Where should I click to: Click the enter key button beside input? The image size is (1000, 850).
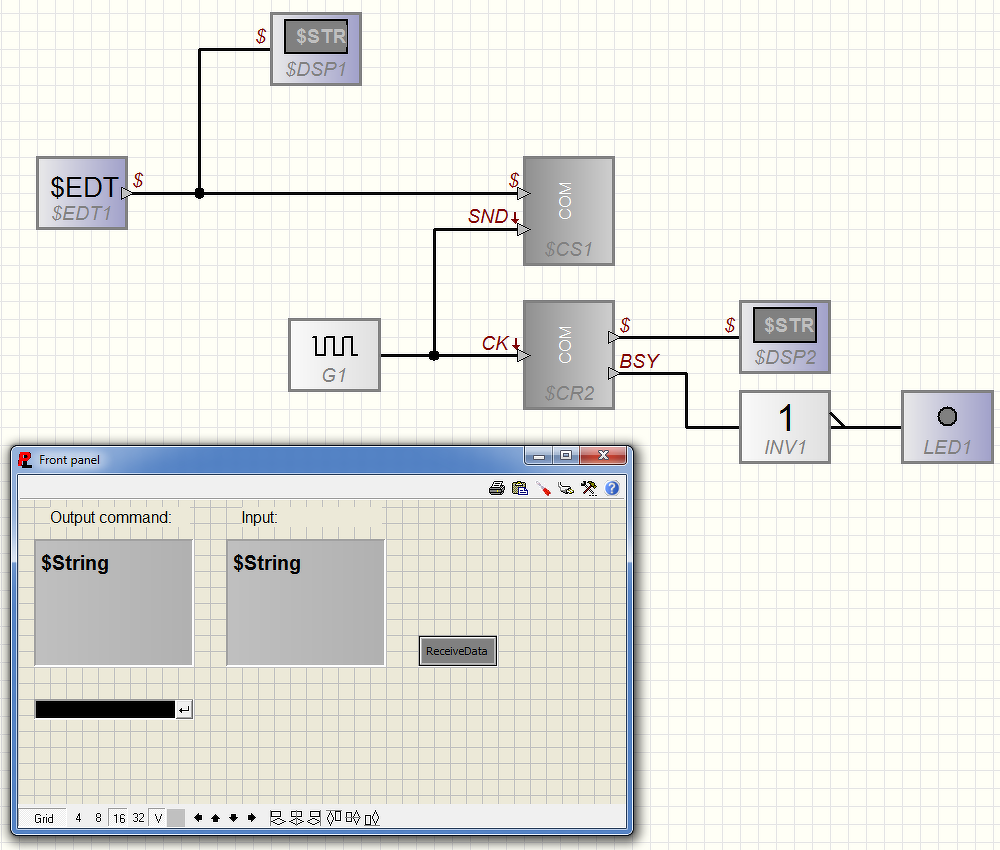pos(184,710)
